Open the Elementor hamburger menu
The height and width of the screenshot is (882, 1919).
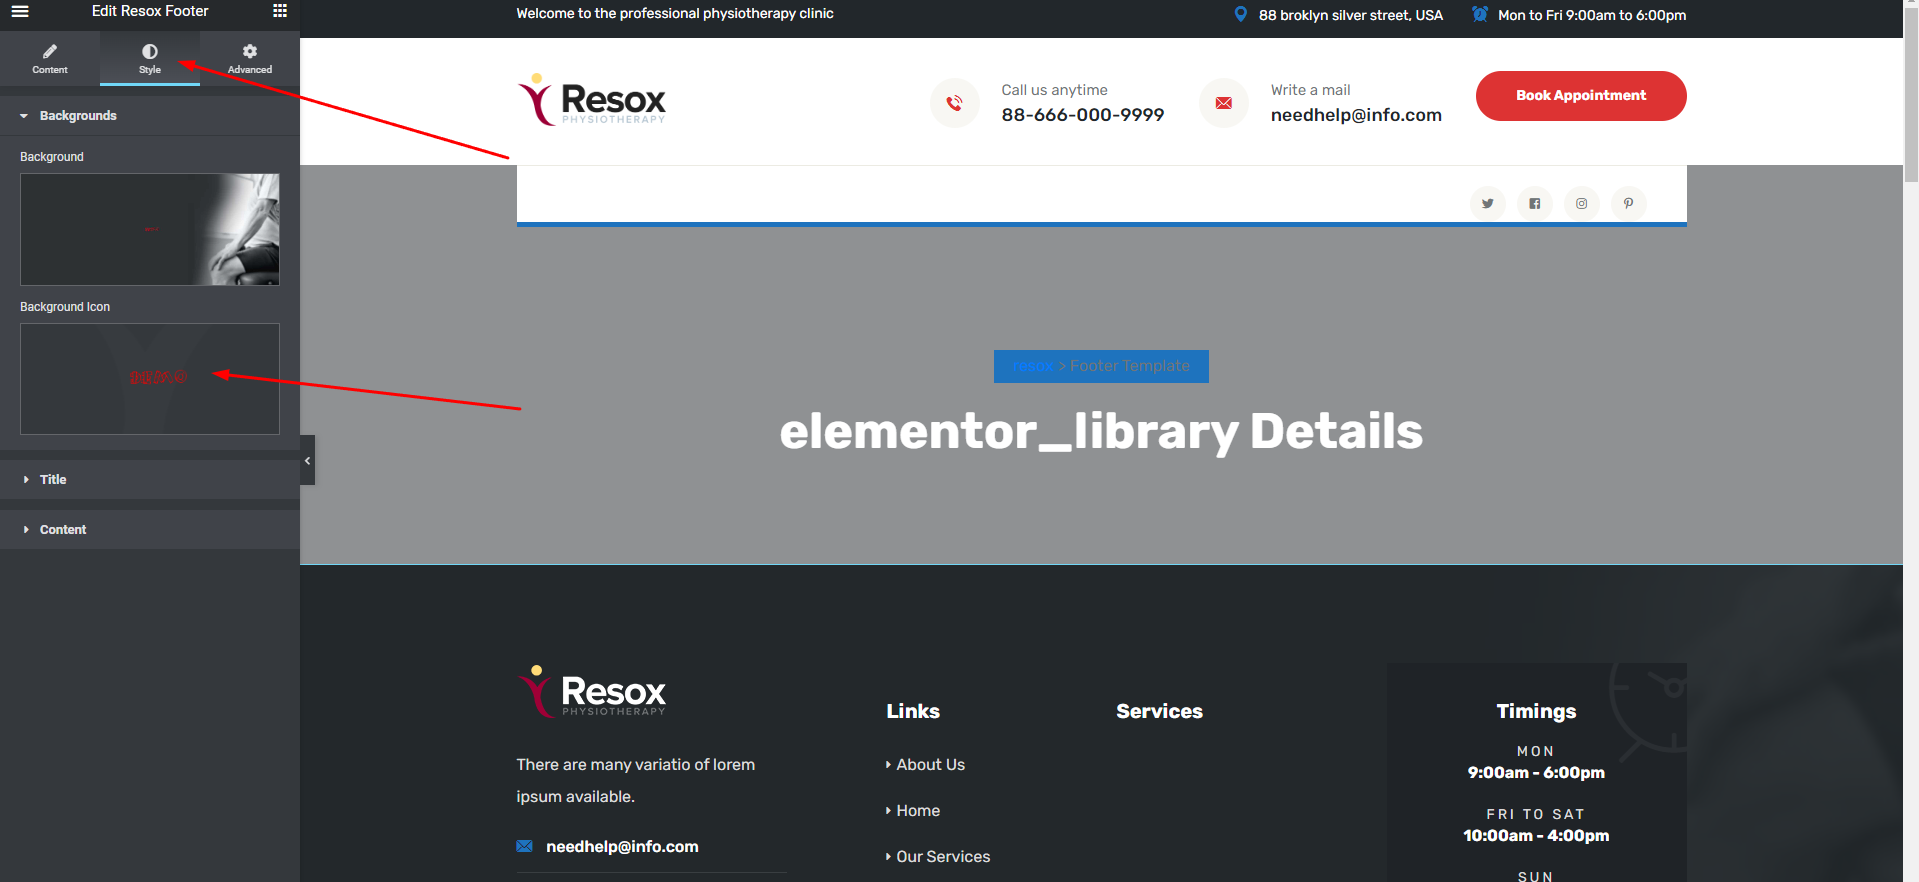(20, 11)
